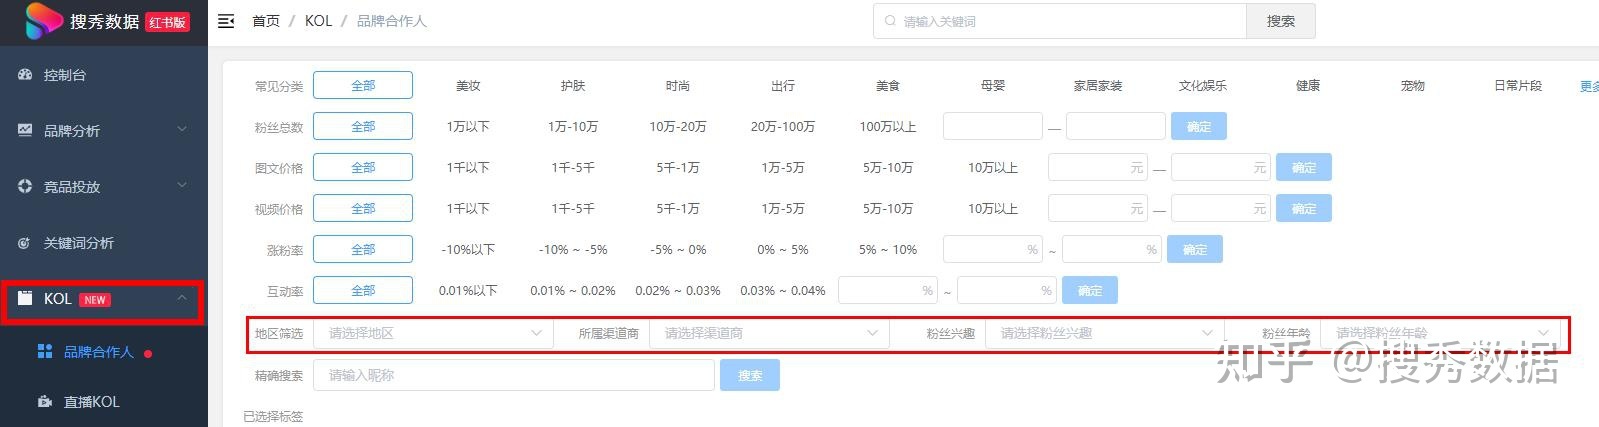
Task: Show 更多 categories link
Action: point(1589,86)
